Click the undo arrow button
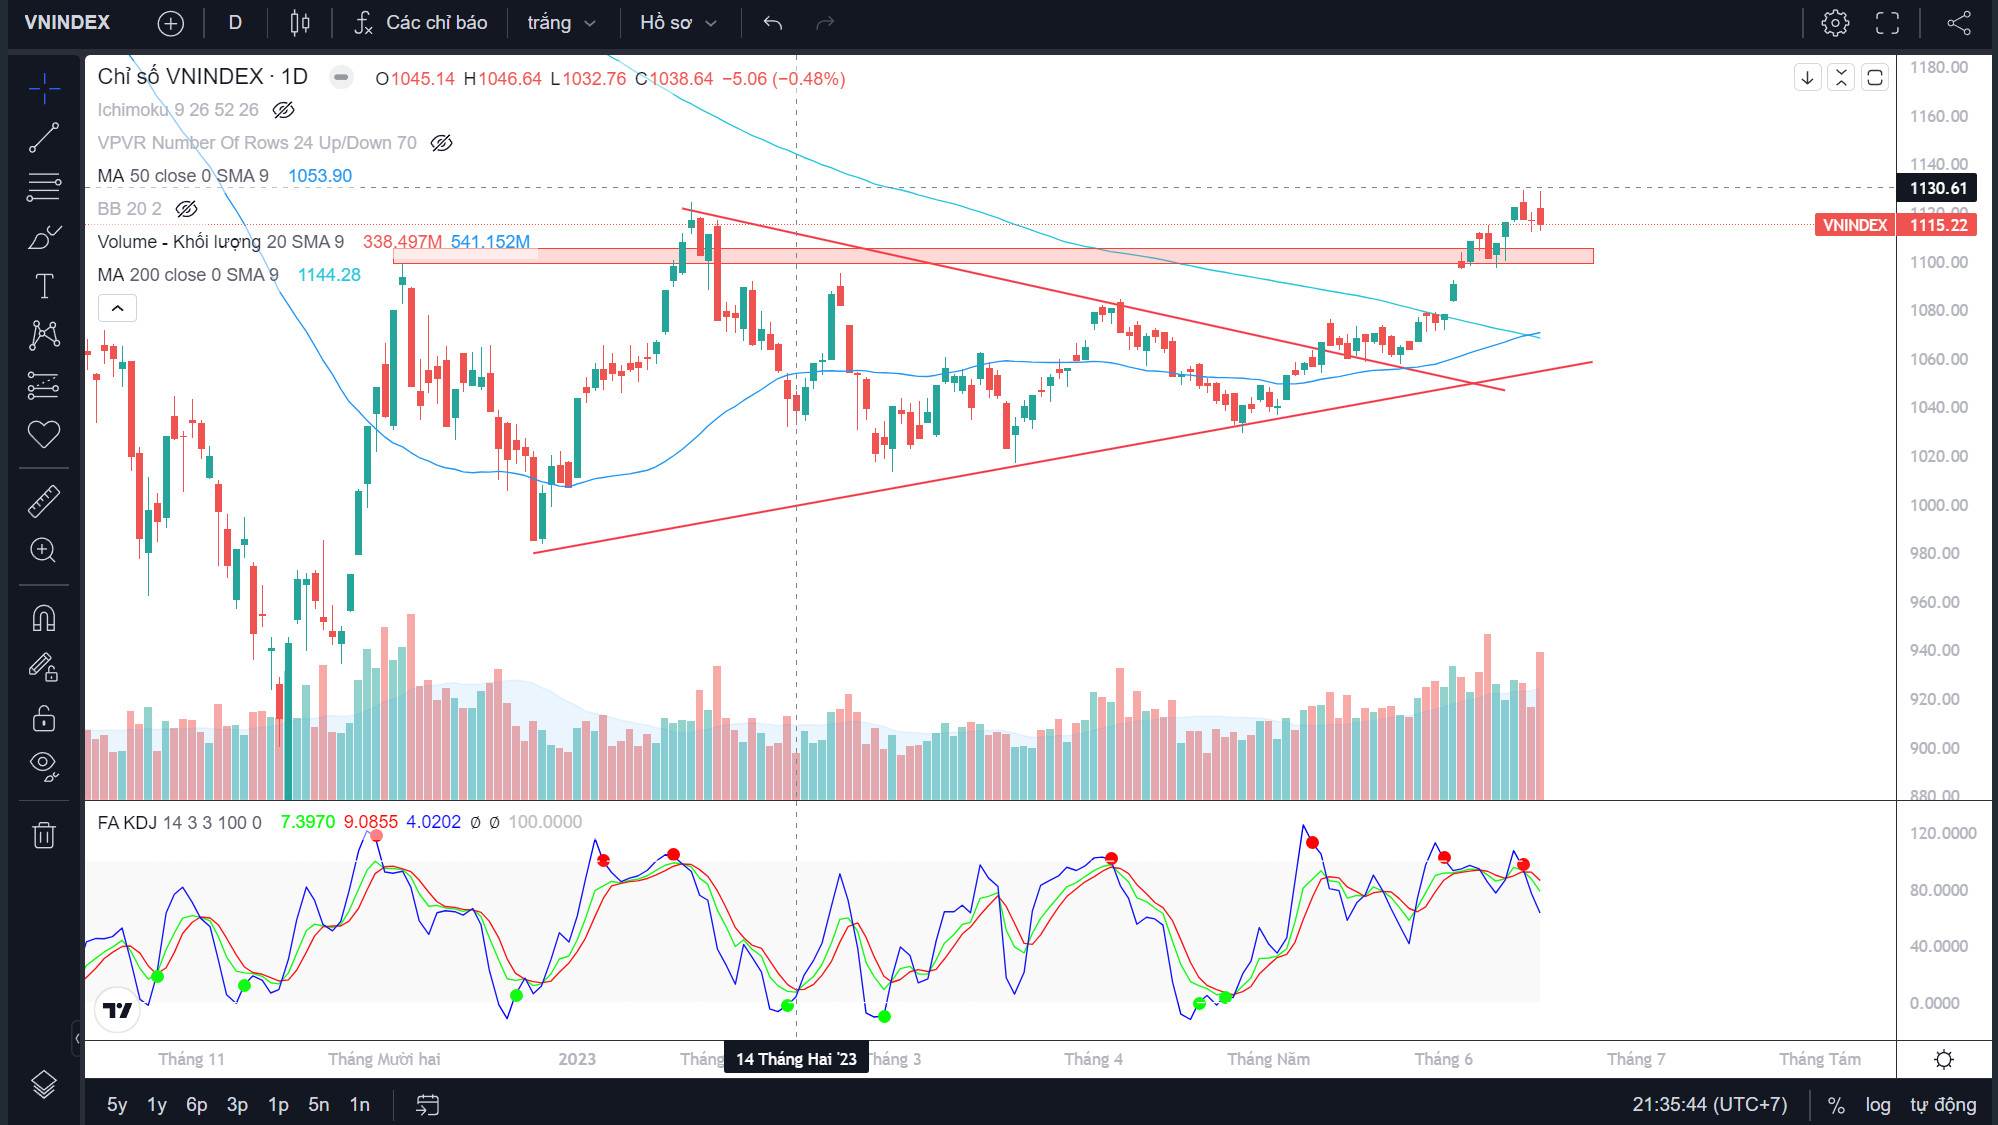Image resolution: width=1998 pixels, height=1125 pixels. pyautogui.click(x=772, y=23)
